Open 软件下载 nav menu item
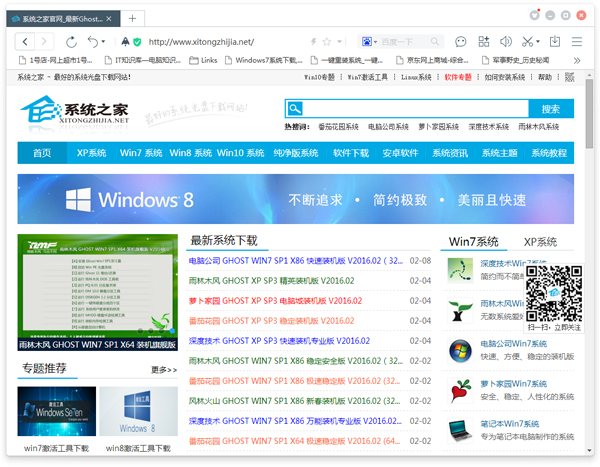The width and height of the screenshot is (600, 467). [351, 153]
